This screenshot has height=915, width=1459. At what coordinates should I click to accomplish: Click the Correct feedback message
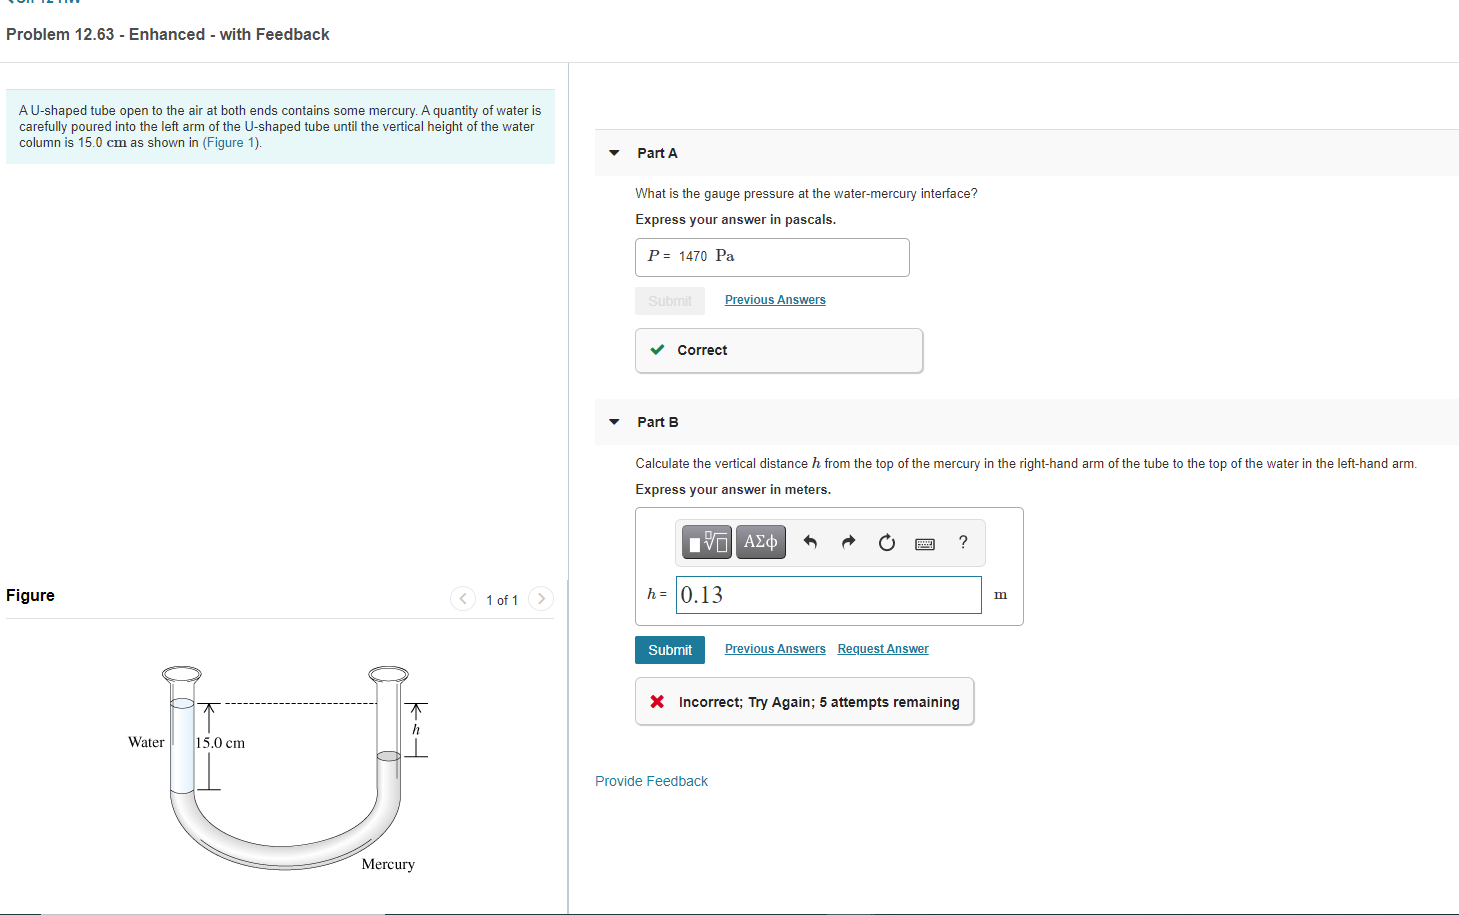779,350
